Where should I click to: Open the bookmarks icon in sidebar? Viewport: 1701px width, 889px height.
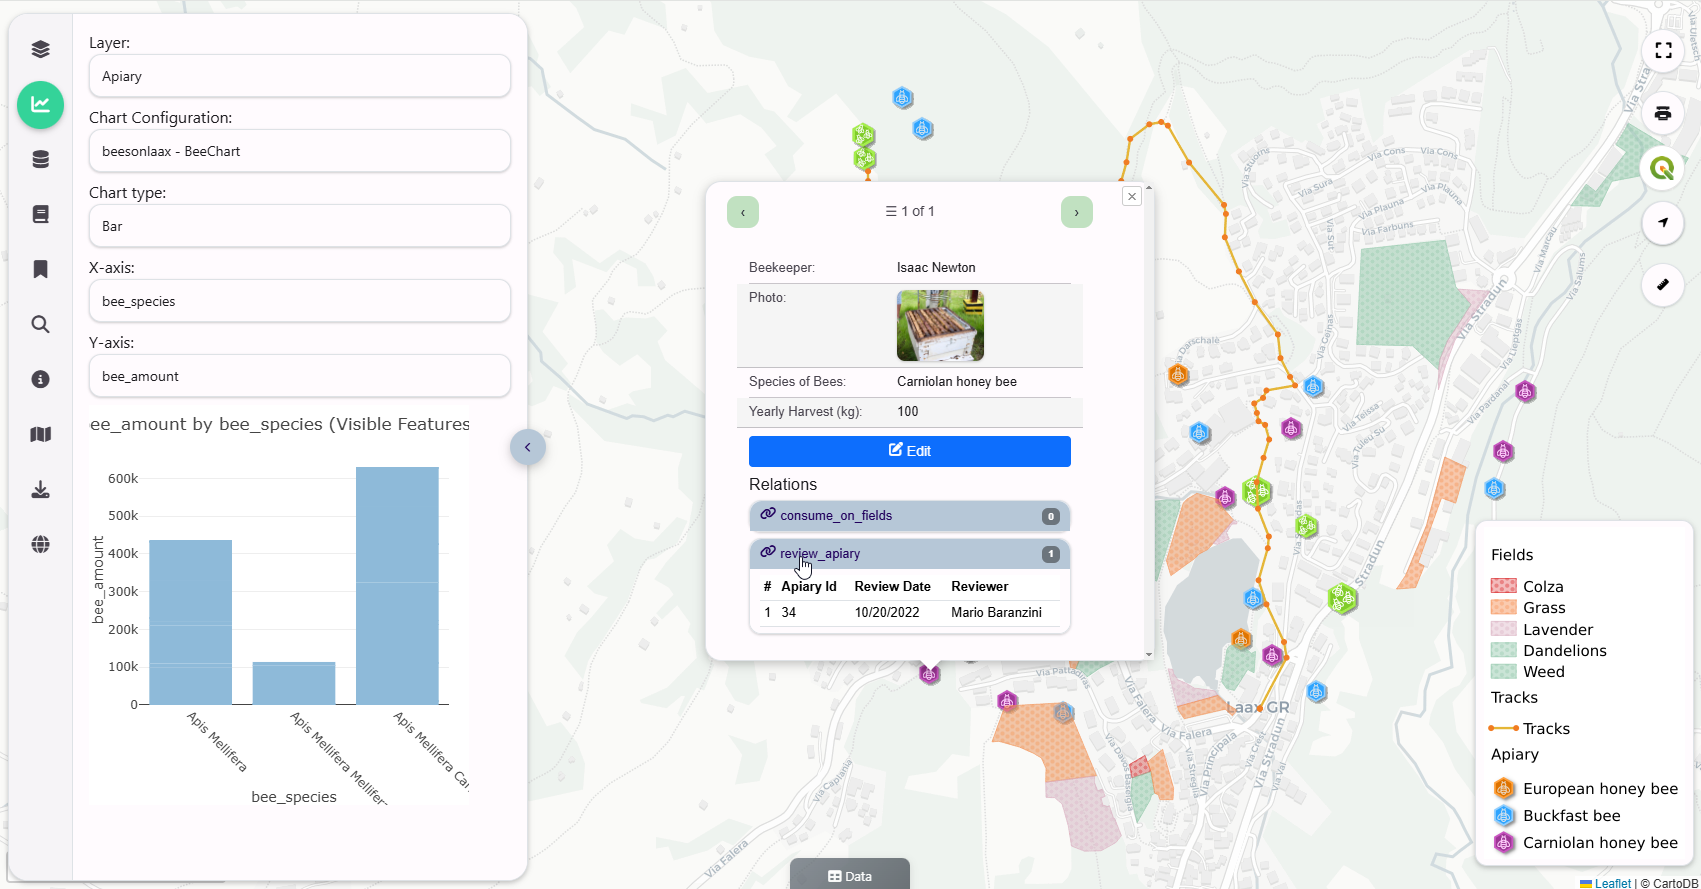point(40,269)
